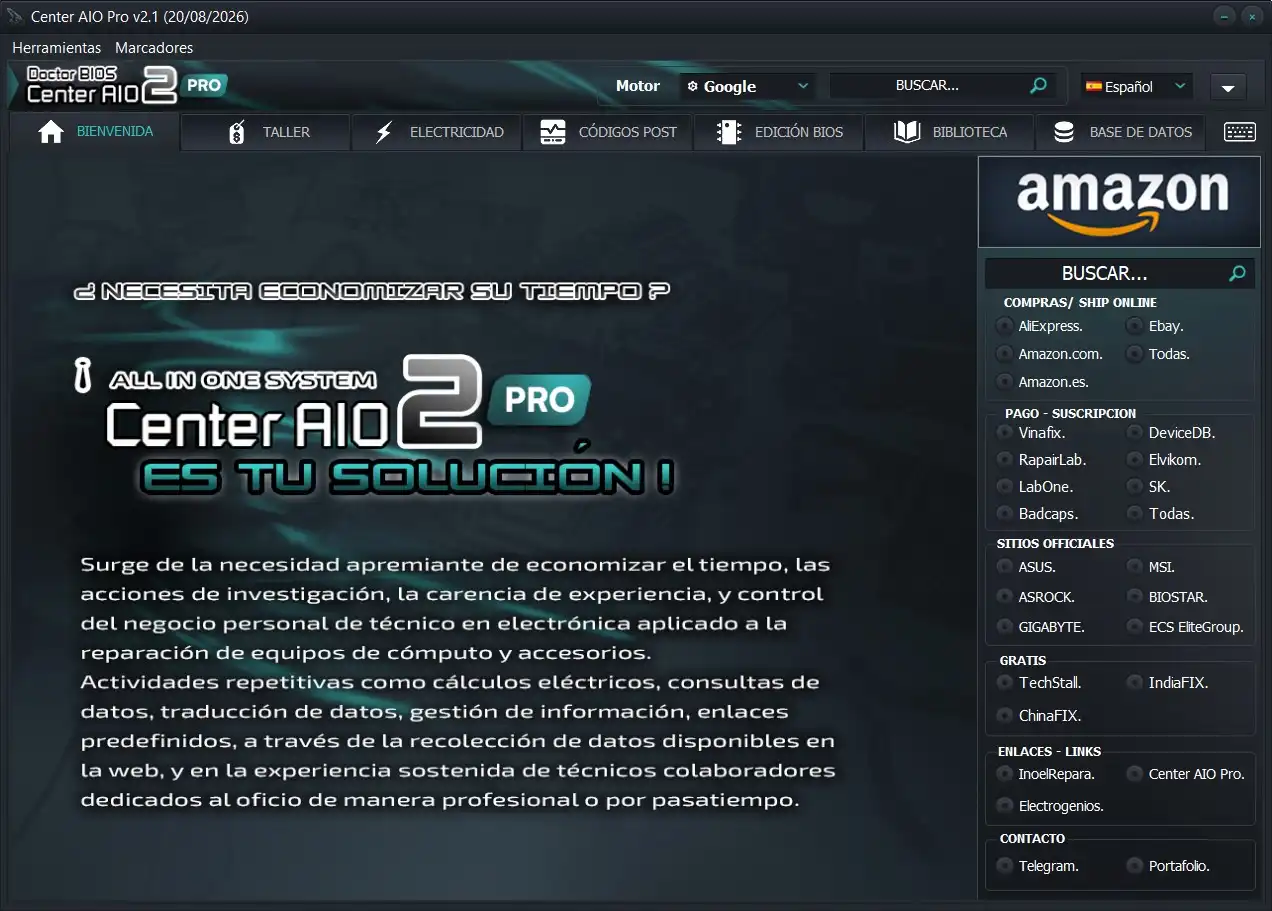The height and width of the screenshot is (911, 1272).
Task: Click the monitor pulse CÓDIGOS POST icon
Action: 553,132
